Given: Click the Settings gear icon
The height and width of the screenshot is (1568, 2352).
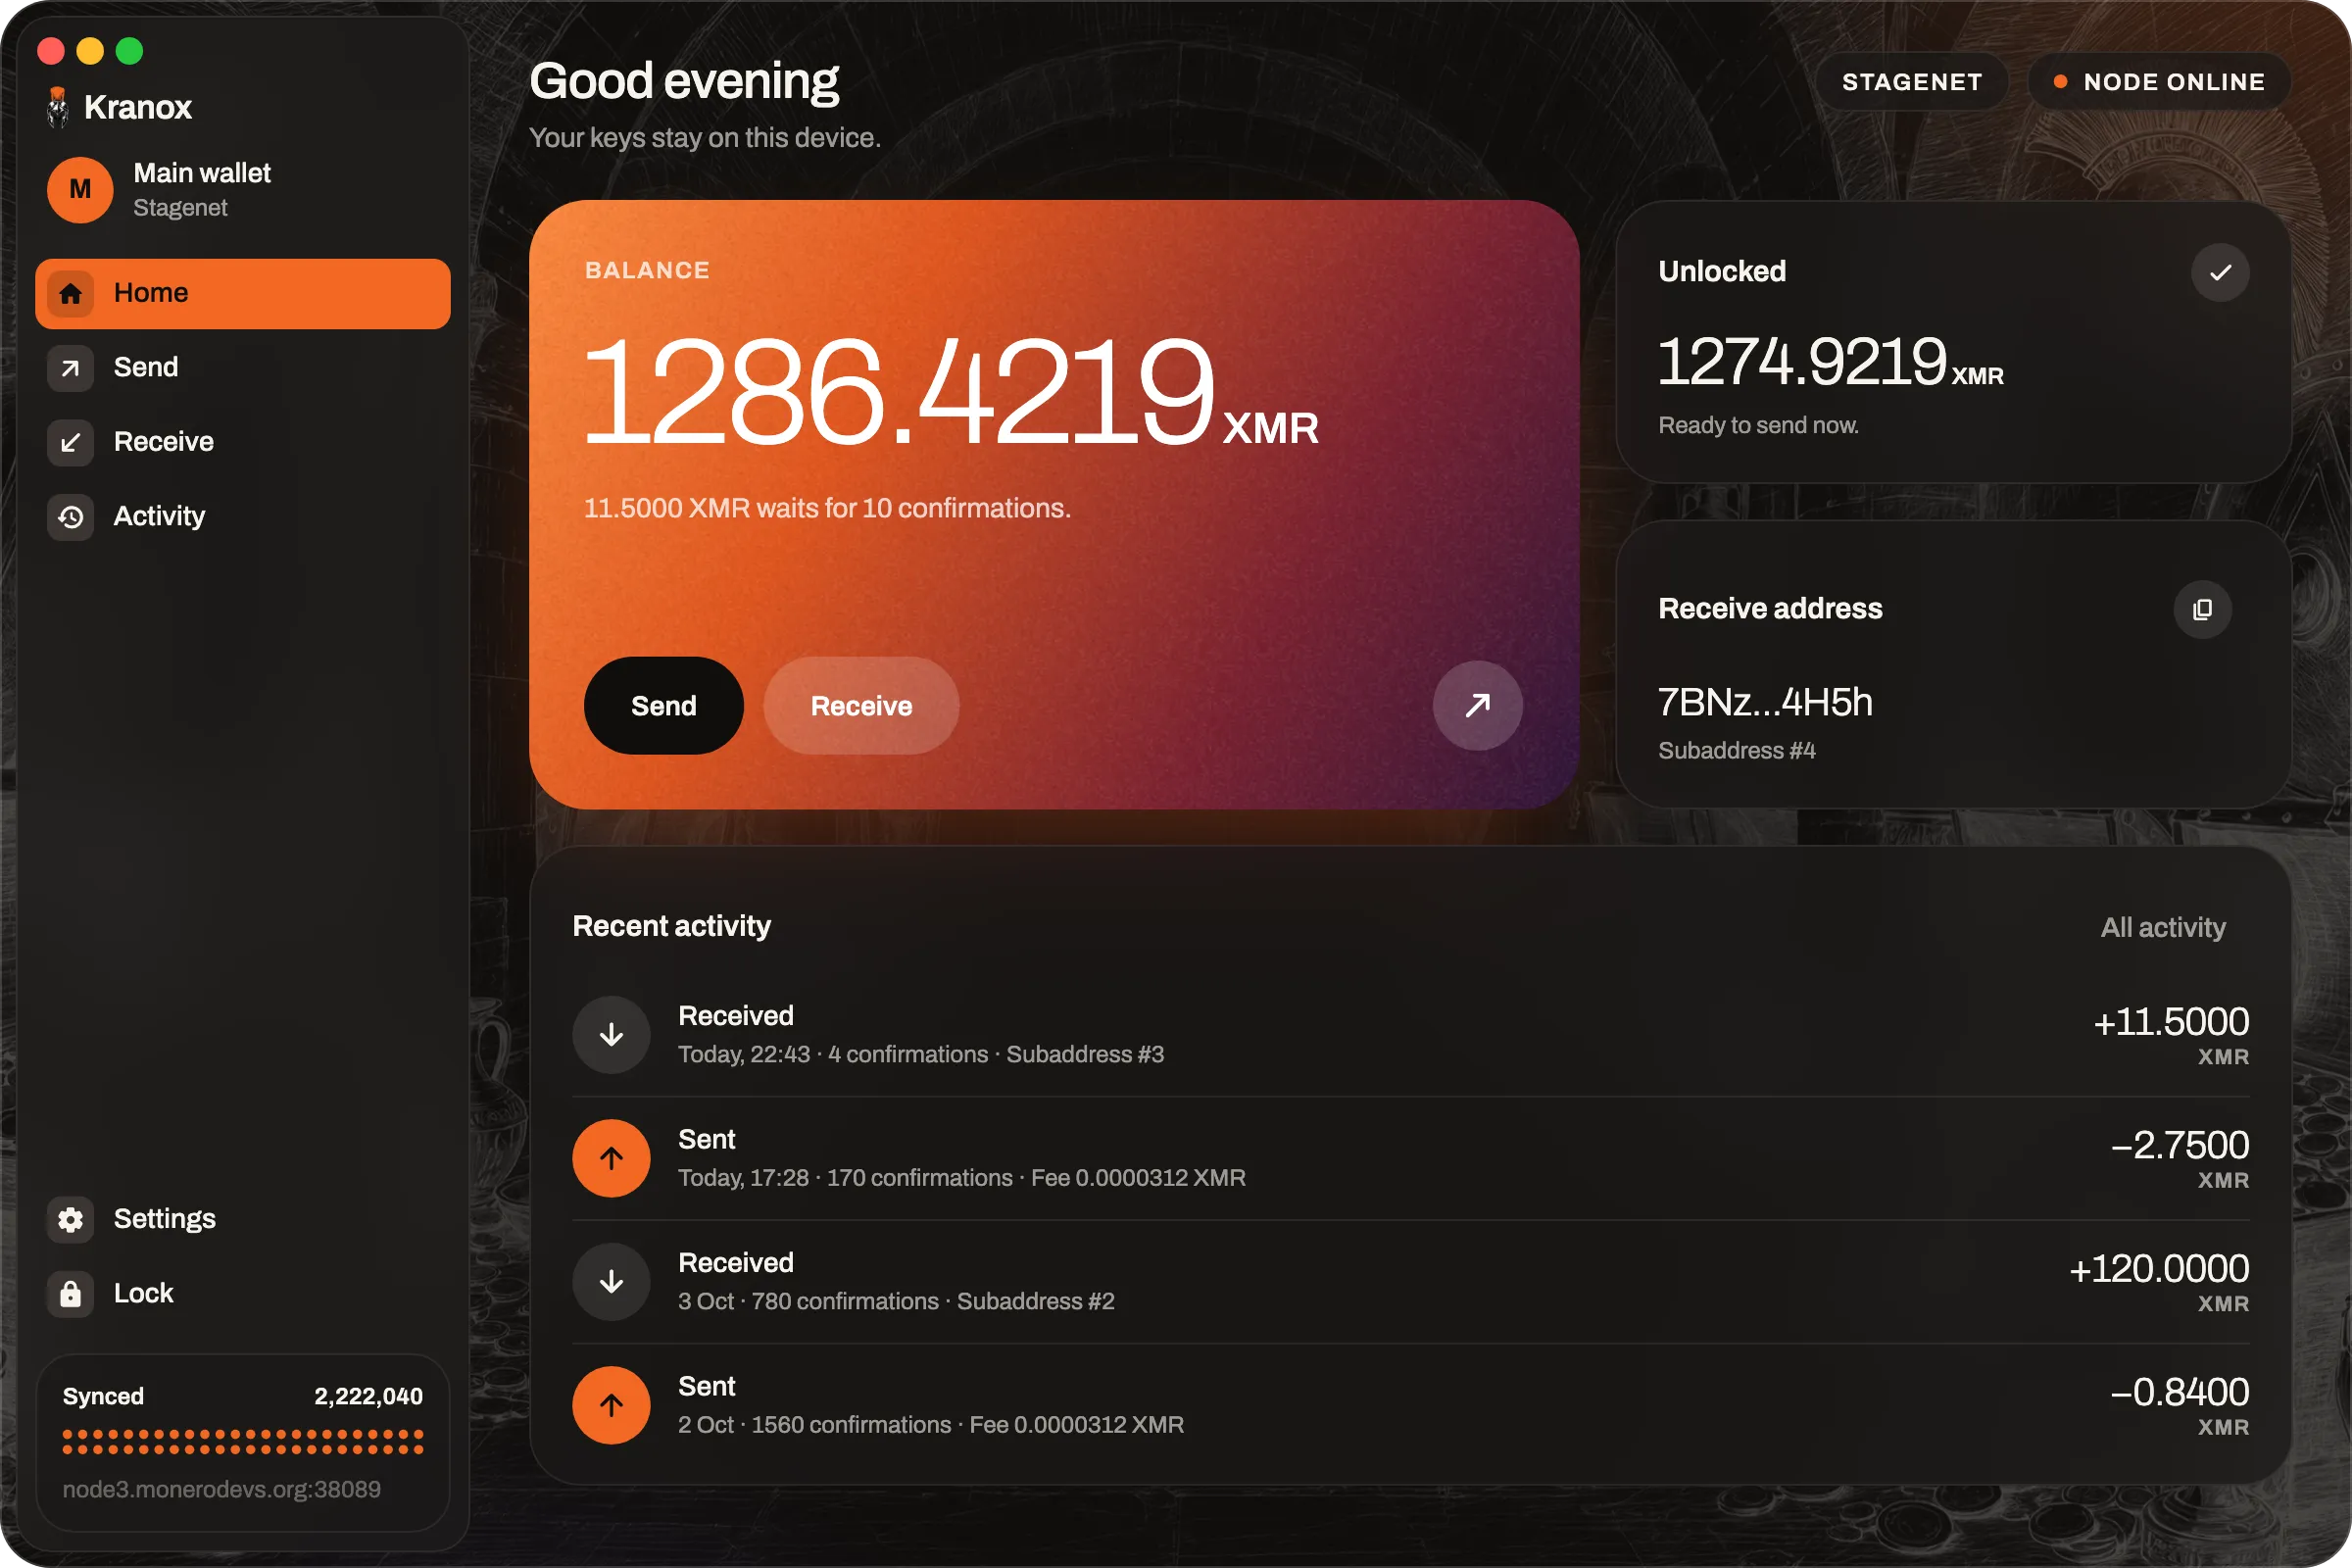Looking at the screenshot, I should tap(70, 1220).
